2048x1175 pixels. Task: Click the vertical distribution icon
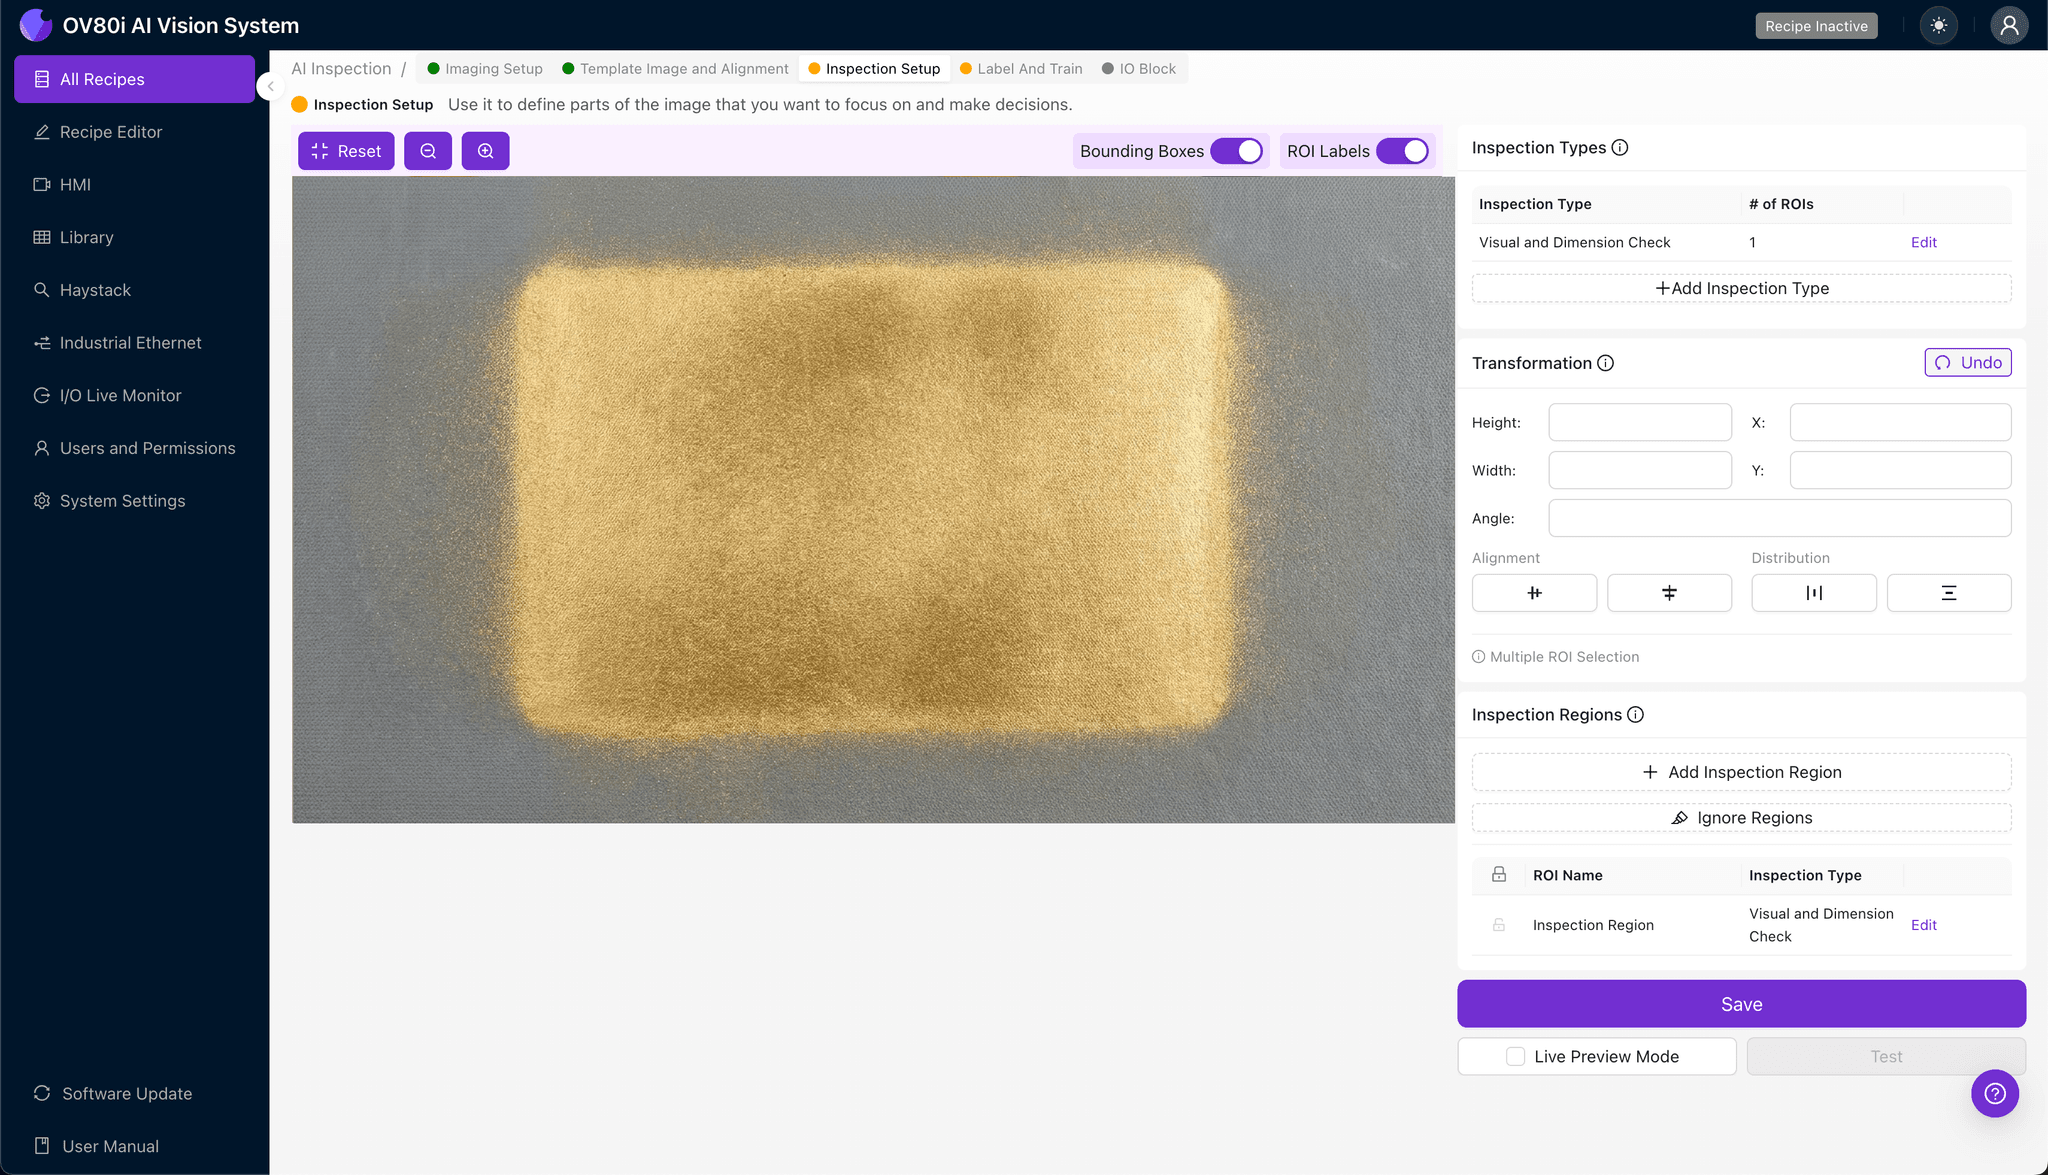[x=1948, y=593]
